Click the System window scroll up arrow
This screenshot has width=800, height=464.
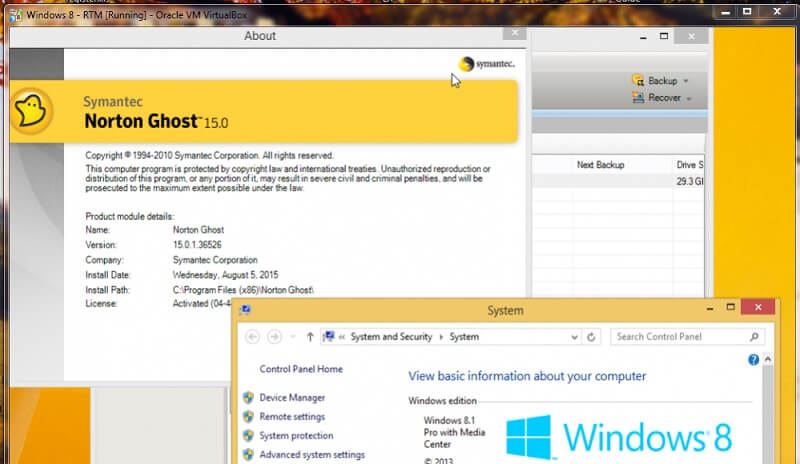click(x=767, y=360)
